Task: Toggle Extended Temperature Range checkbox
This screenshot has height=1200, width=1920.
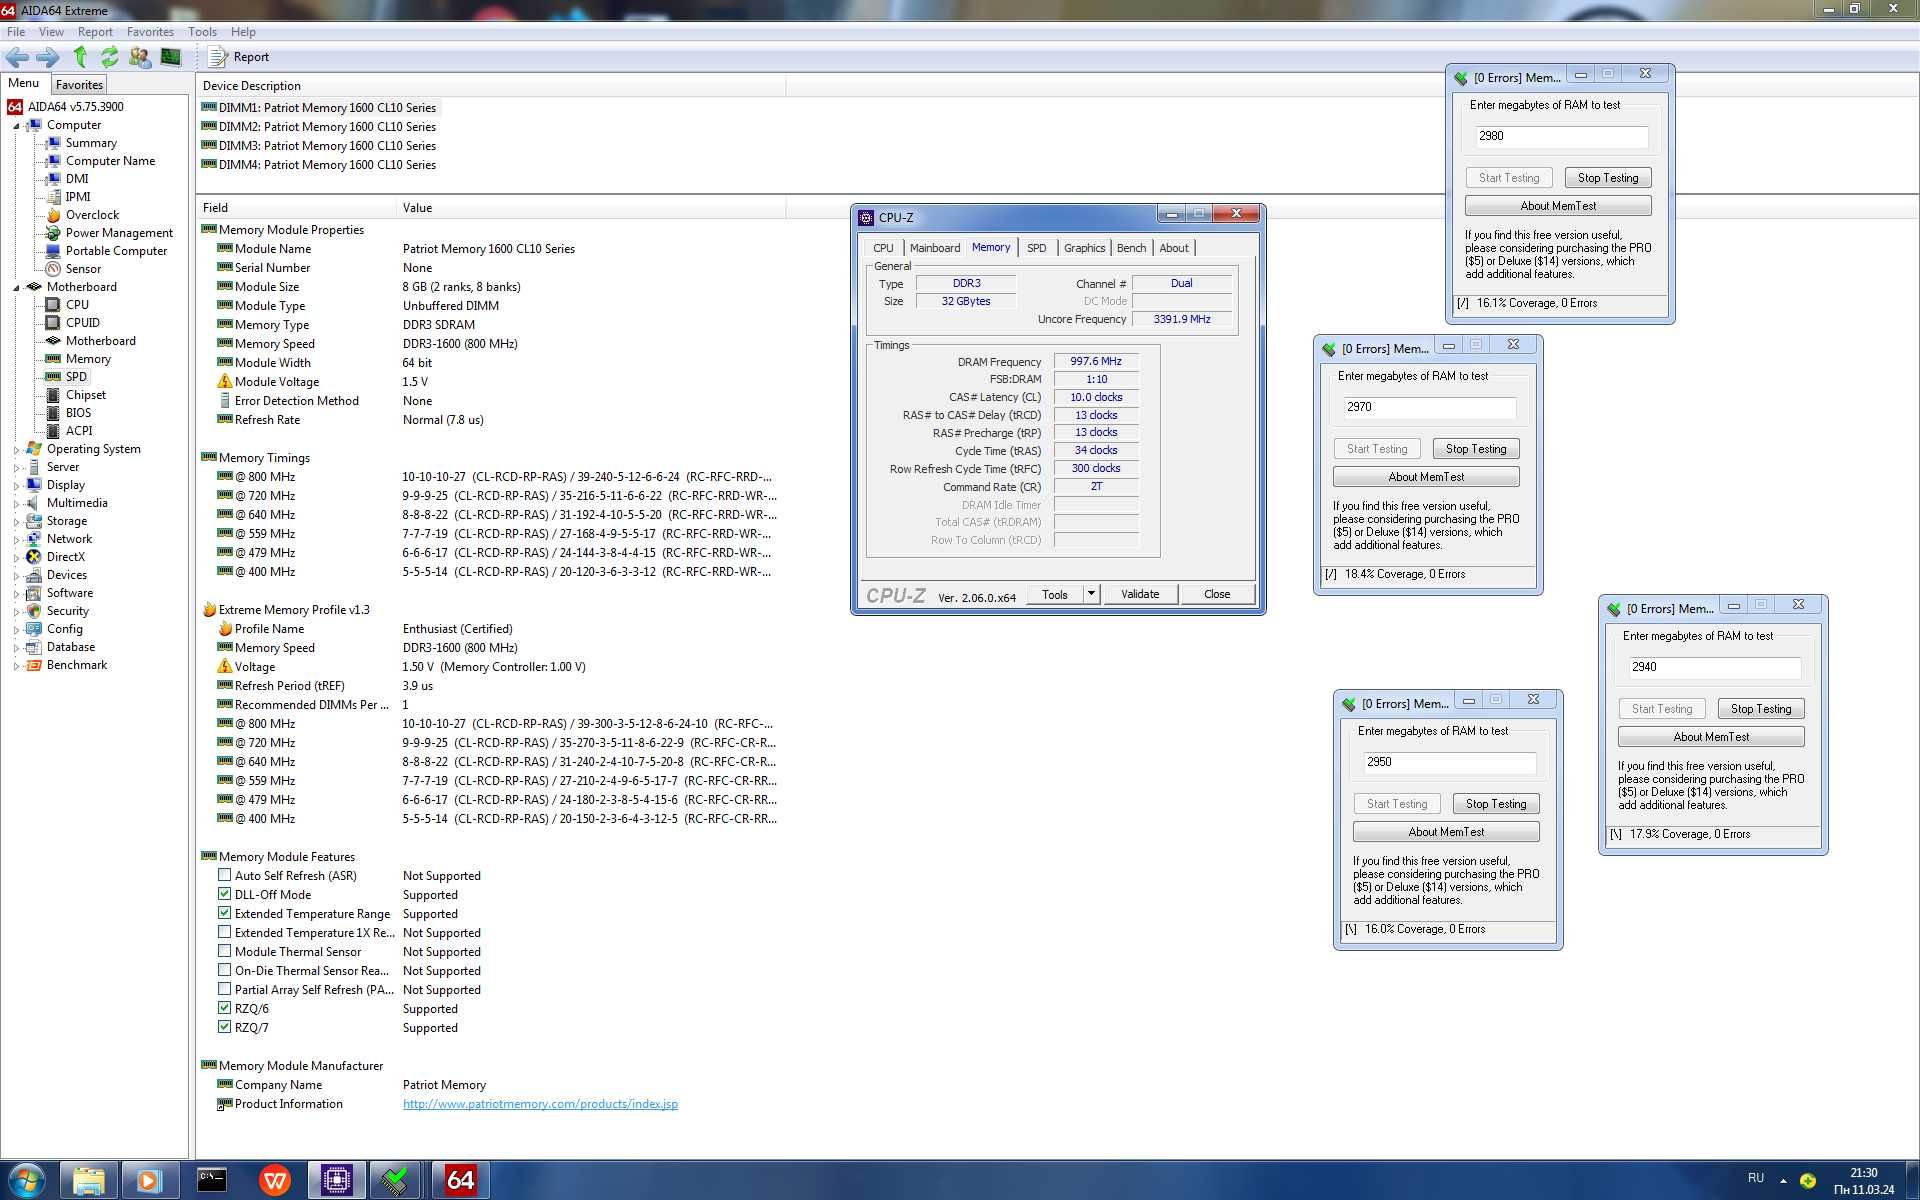Action: point(224,913)
